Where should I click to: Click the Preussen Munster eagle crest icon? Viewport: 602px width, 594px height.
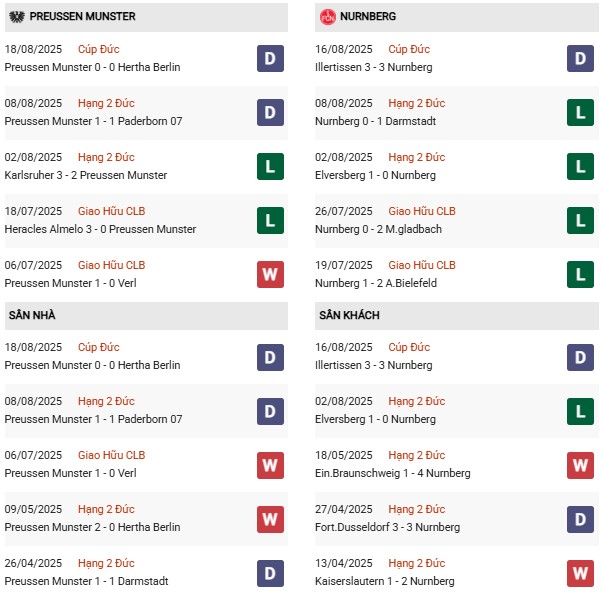tap(17, 17)
